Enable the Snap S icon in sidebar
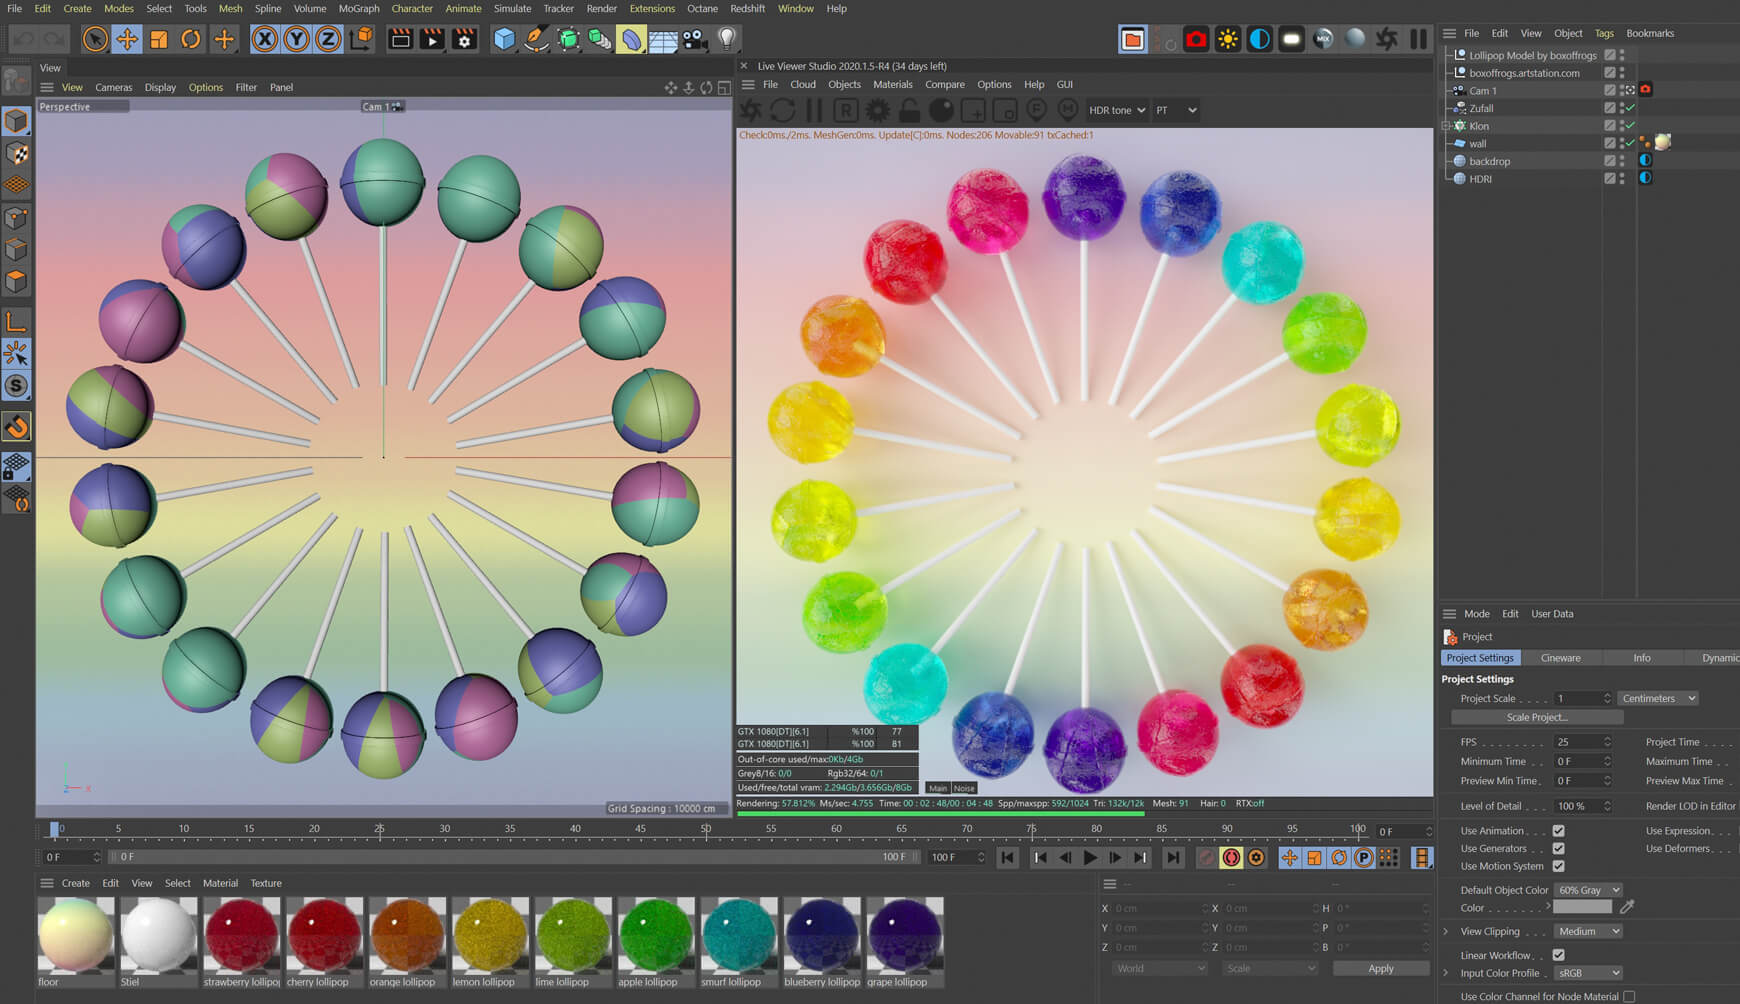The width and height of the screenshot is (1740, 1004). 16,385
